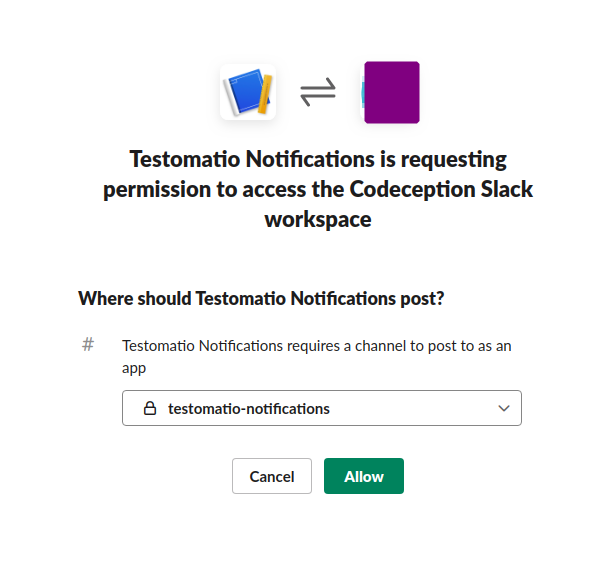This screenshot has width=612, height=569.
Task: Click the Testomatio blueprint app icon
Action: pyautogui.click(x=248, y=92)
